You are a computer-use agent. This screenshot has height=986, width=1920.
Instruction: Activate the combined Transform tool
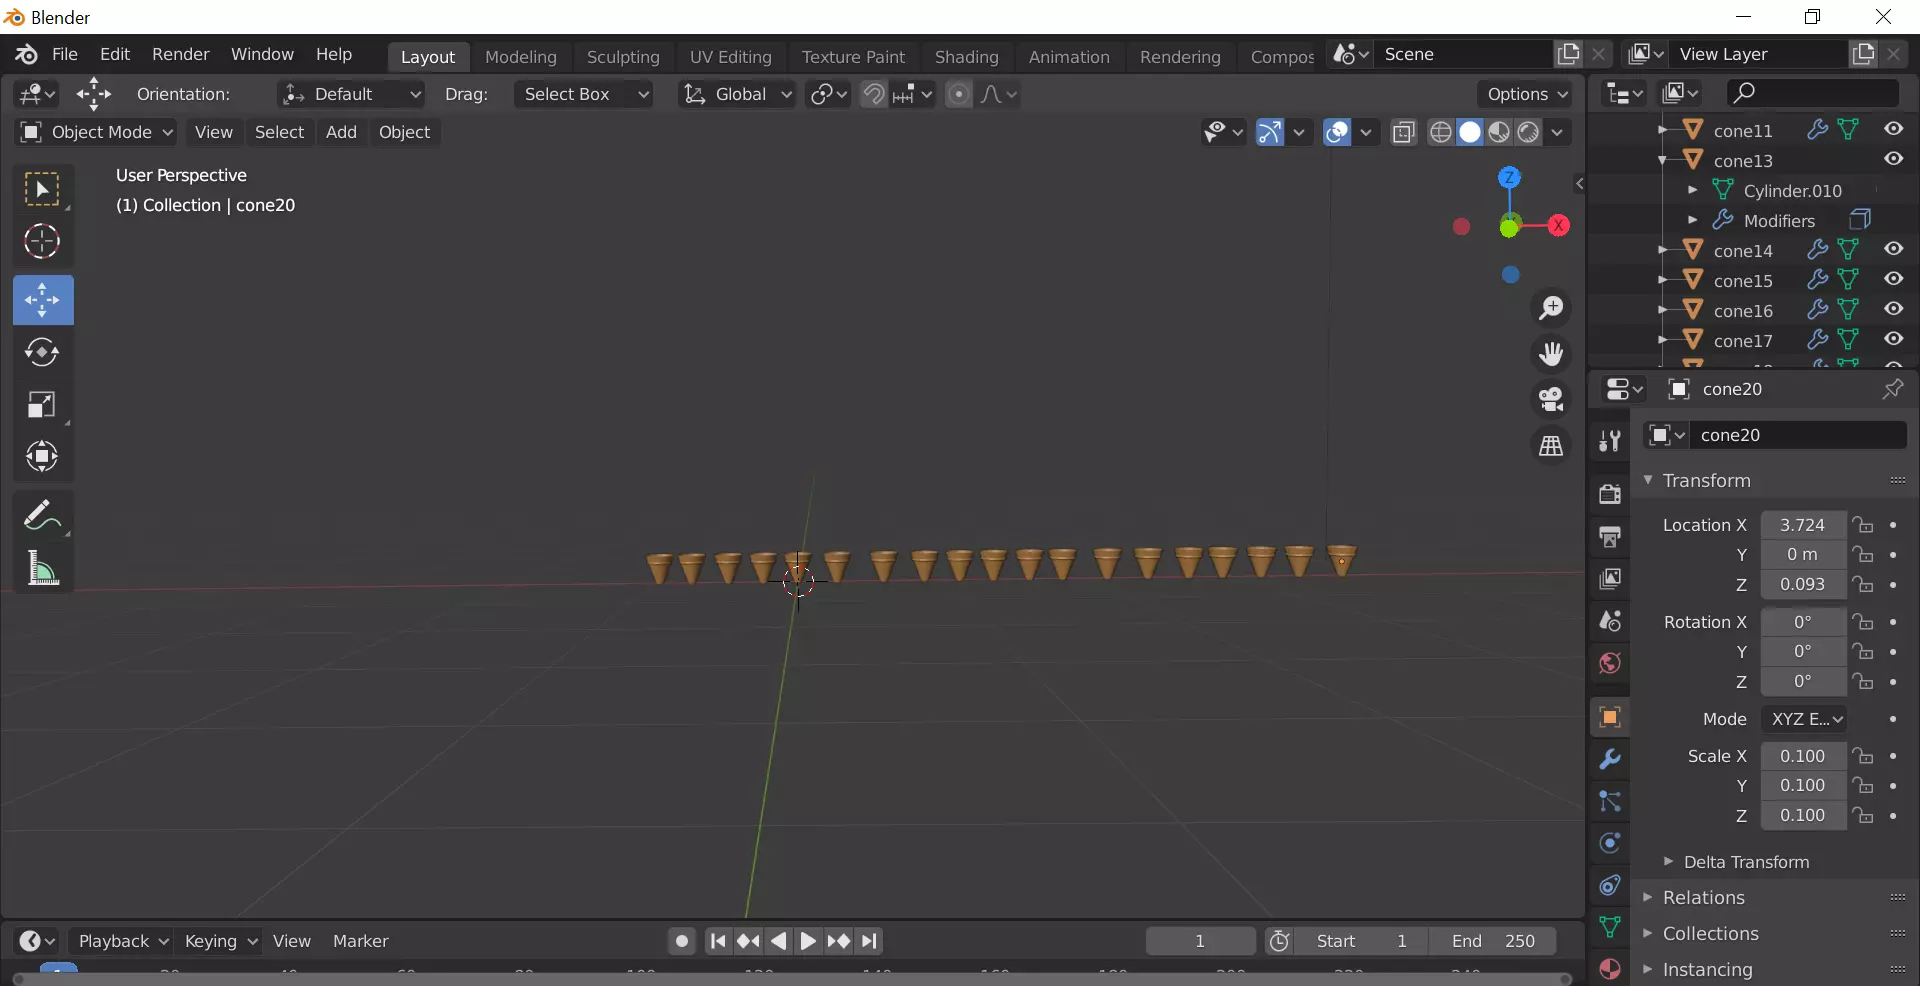[43, 457]
